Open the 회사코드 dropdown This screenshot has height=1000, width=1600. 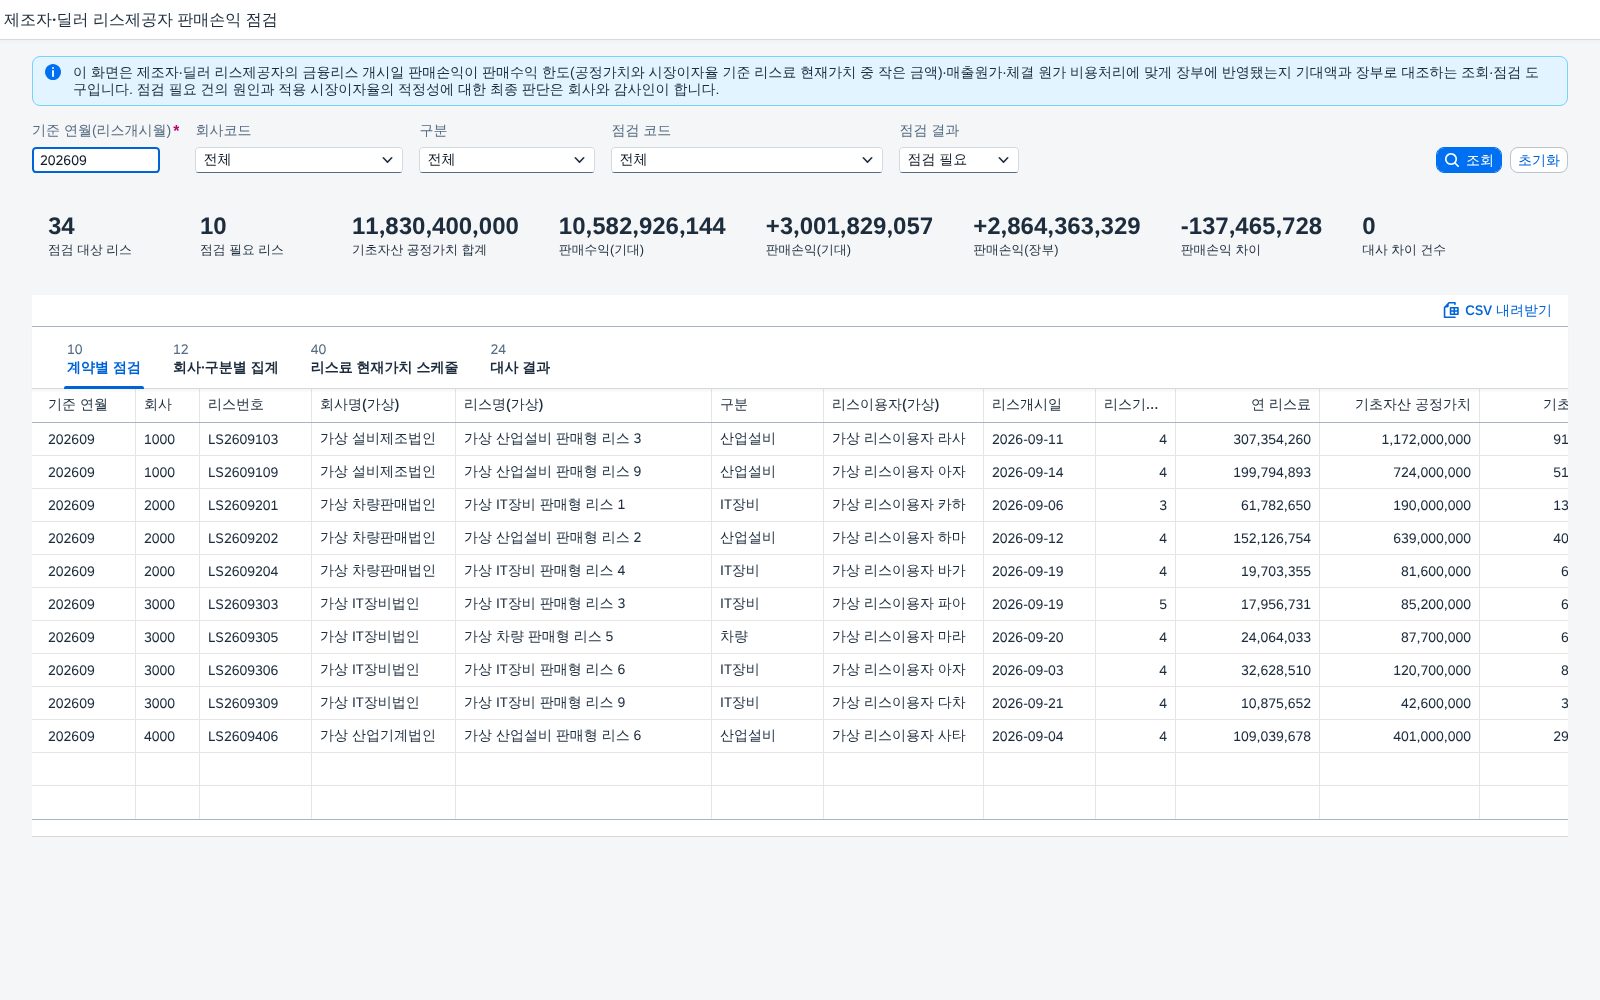(299, 160)
